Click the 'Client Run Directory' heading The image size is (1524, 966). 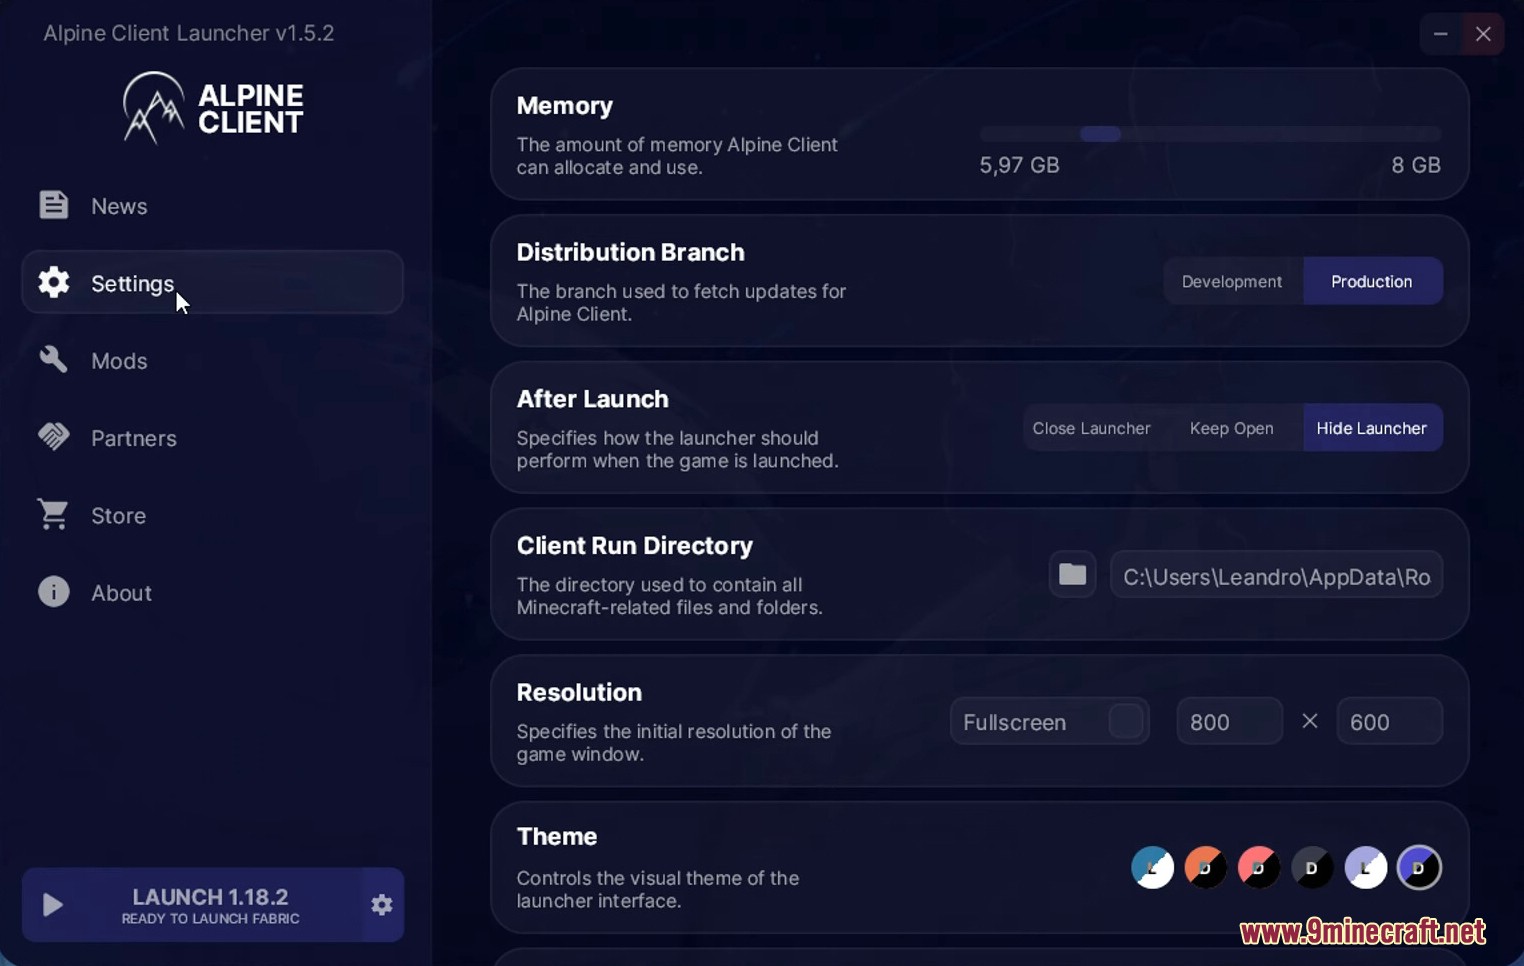coord(634,546)
